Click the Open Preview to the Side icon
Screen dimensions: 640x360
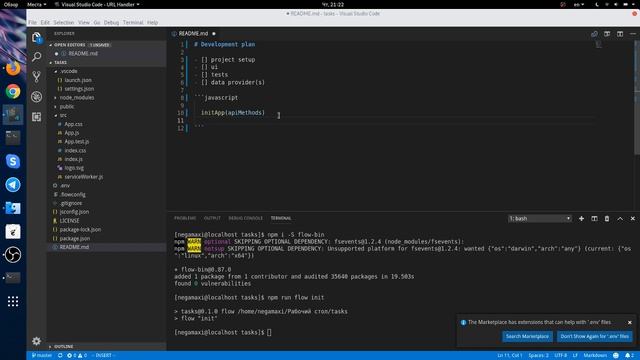pos(607,33)
